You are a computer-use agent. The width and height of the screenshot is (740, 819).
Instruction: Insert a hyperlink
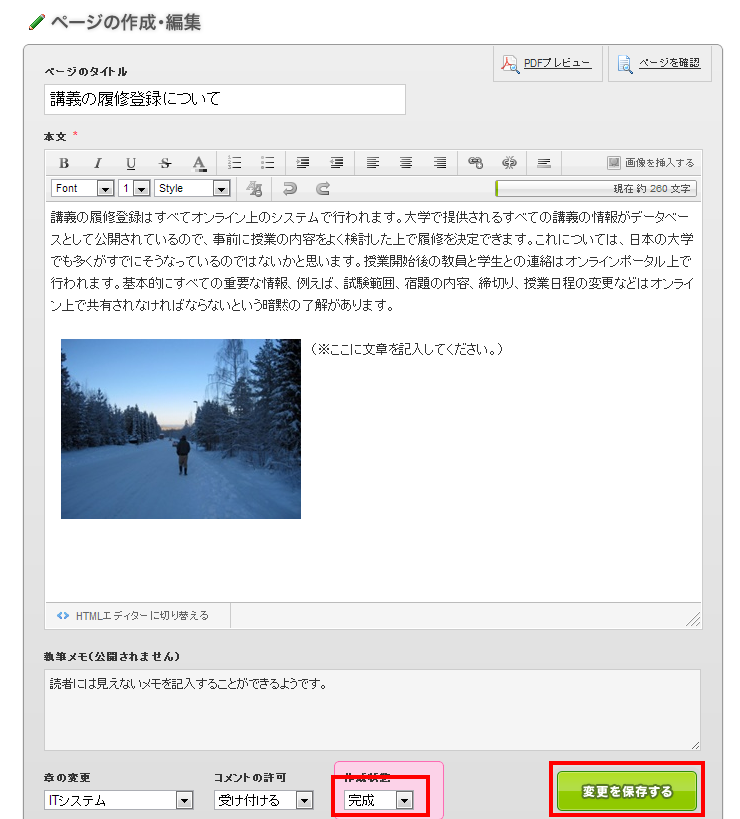pyautogui.click(x=475, y=163)
